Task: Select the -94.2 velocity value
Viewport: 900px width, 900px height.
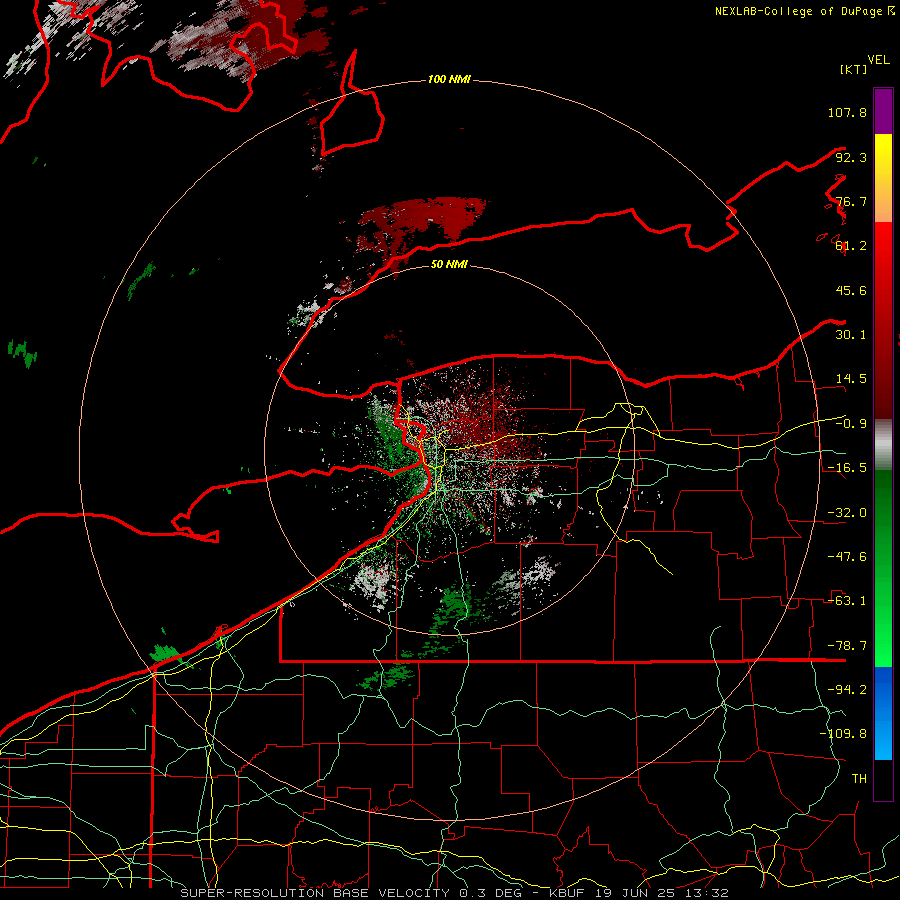Action: click(x=847, y=690)
